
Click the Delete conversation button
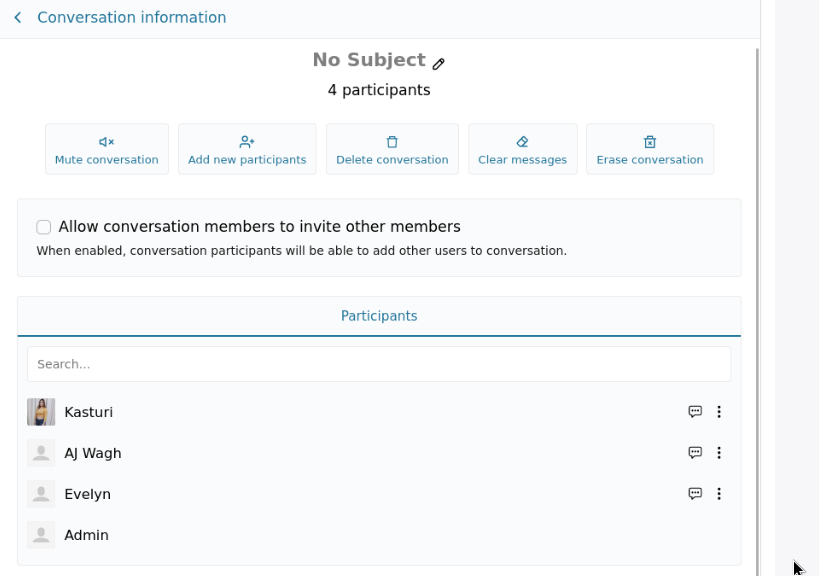tap(392, 149)
